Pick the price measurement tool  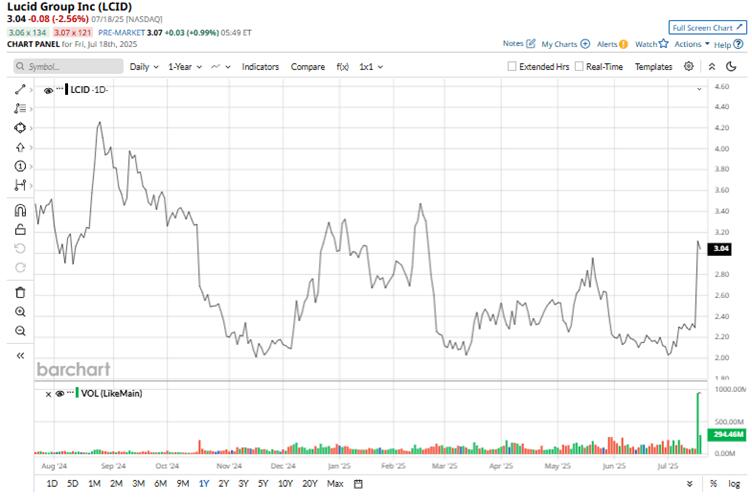[x=20, y=185]
